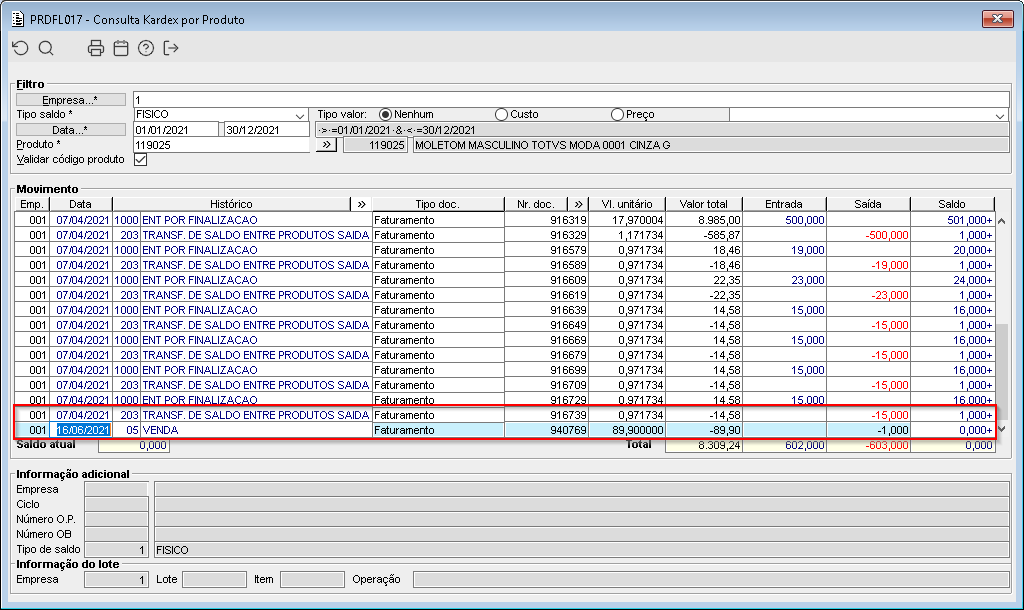Click the Produto code field 119025
The width and height of the screenshot is (1024, 610).
coord(221,145)
